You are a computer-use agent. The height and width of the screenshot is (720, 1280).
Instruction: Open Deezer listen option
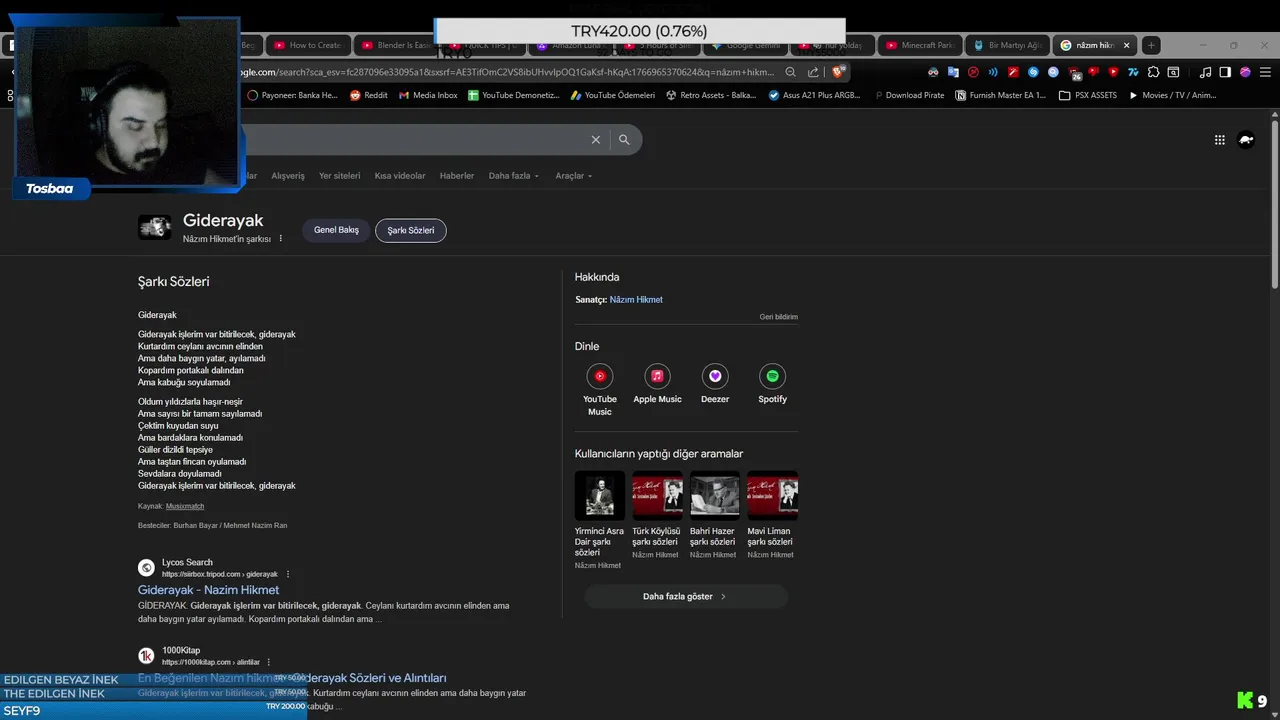point(715,385)
